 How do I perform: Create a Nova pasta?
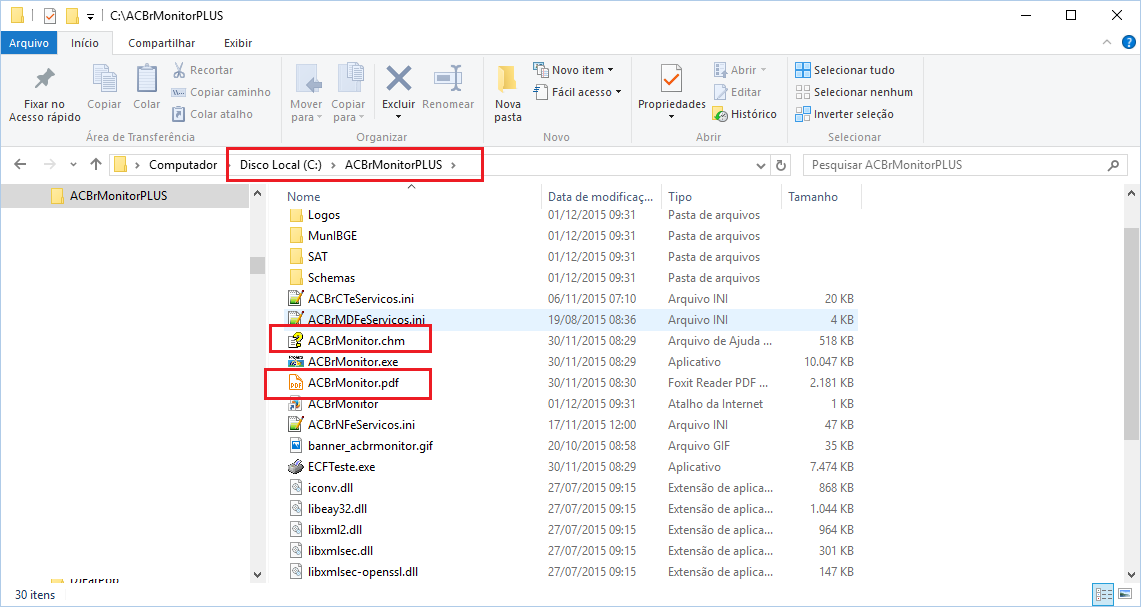point(508,93)
